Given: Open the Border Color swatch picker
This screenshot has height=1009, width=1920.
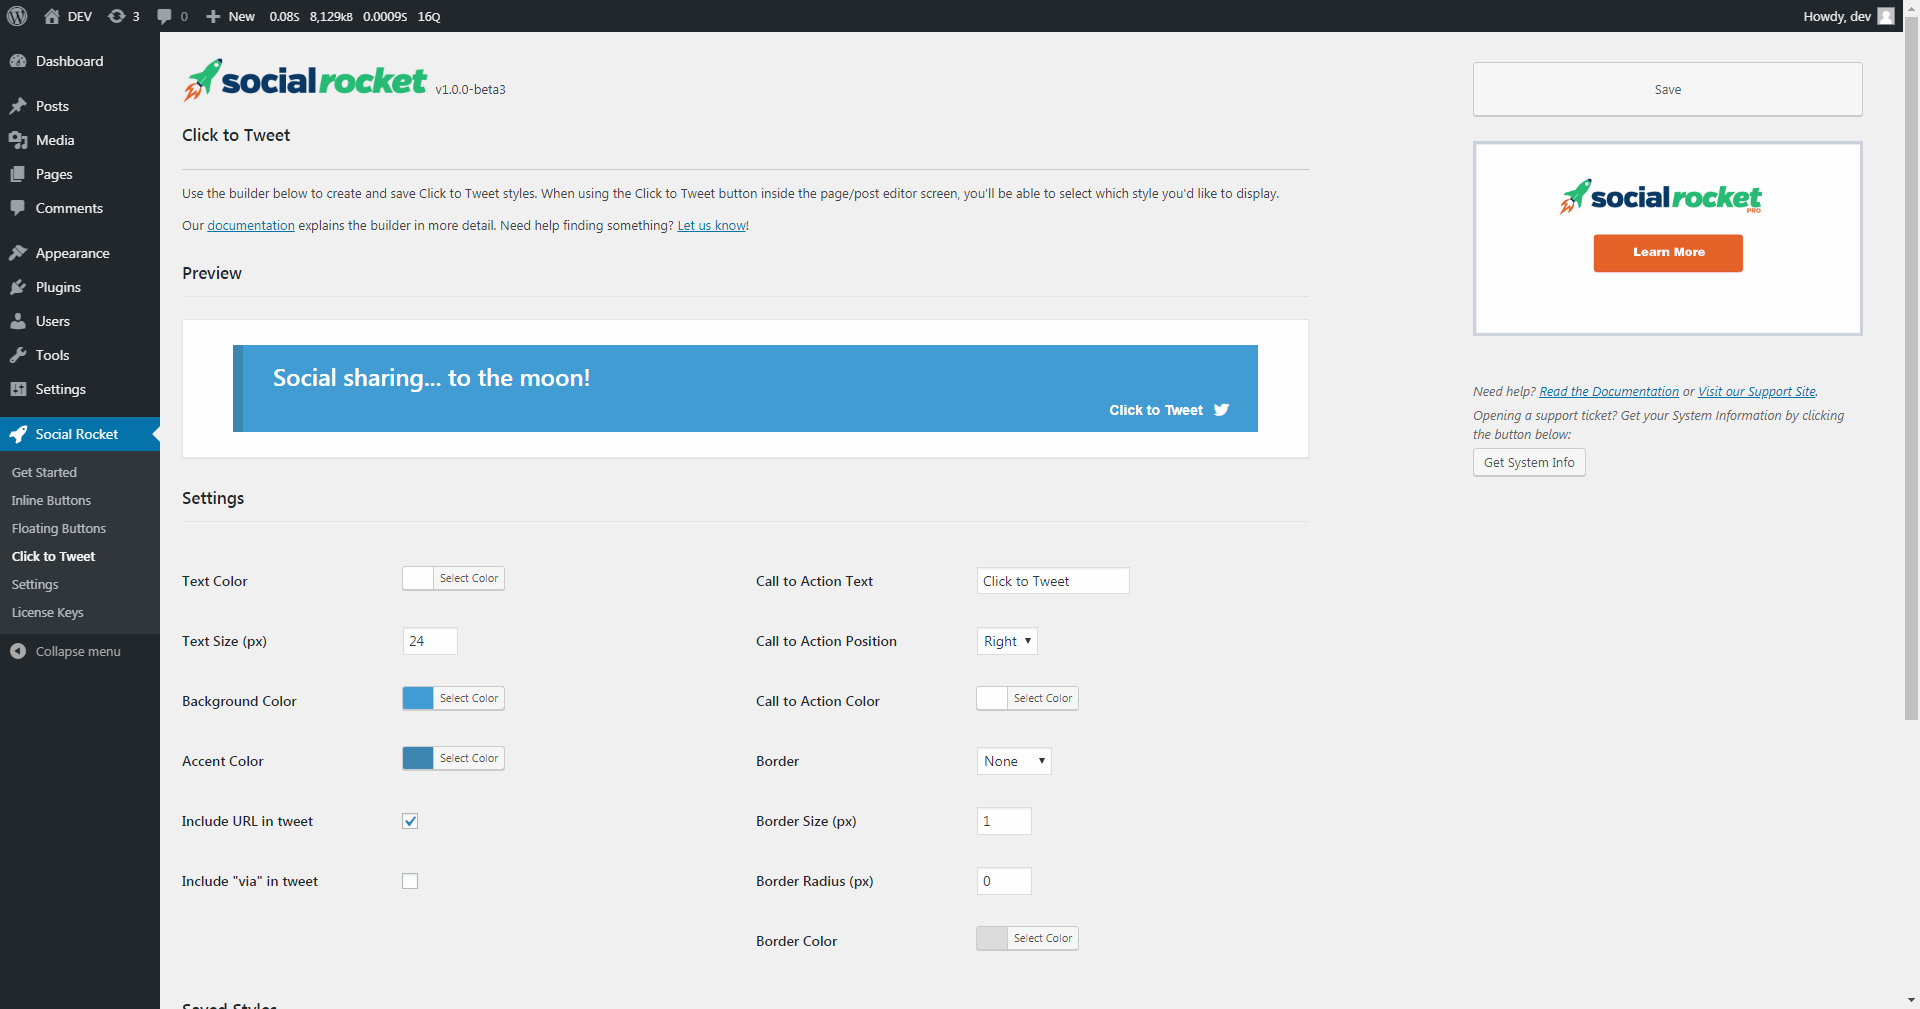Looking at the screenshot, I should [x=1027, y=938].
